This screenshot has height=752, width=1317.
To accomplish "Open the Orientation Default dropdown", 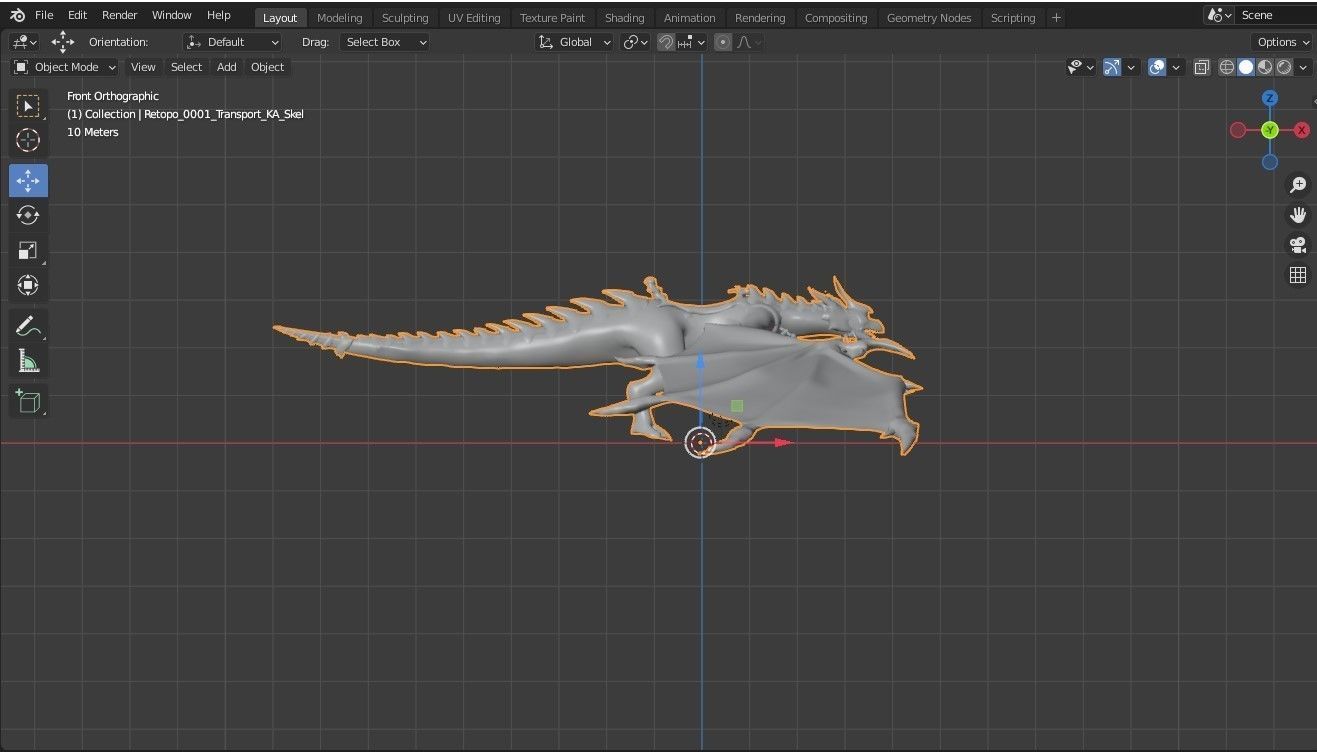I will point(233,42).
